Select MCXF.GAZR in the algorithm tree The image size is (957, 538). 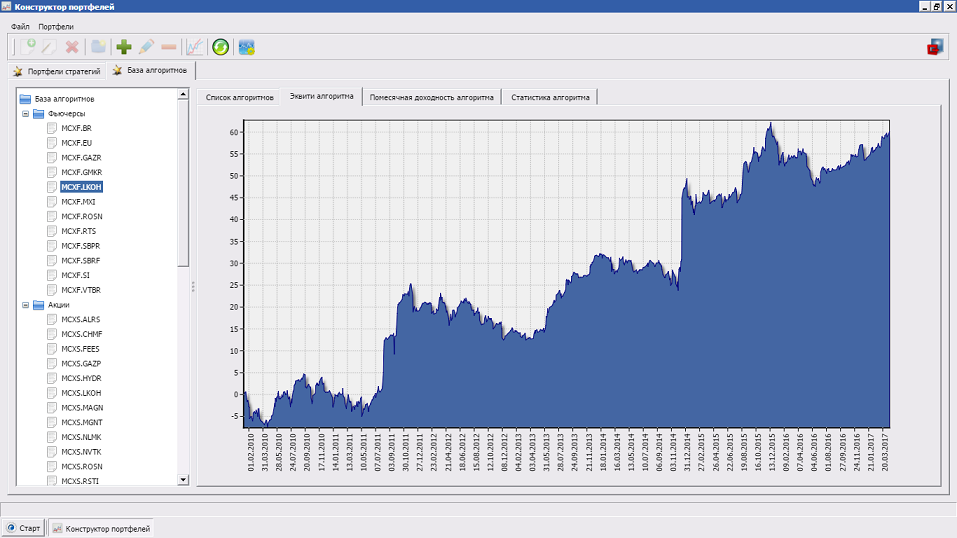(81, 158)
